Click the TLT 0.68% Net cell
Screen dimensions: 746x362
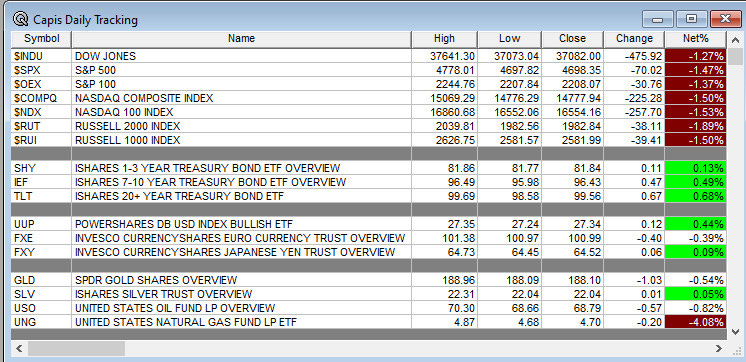point(696,196)
